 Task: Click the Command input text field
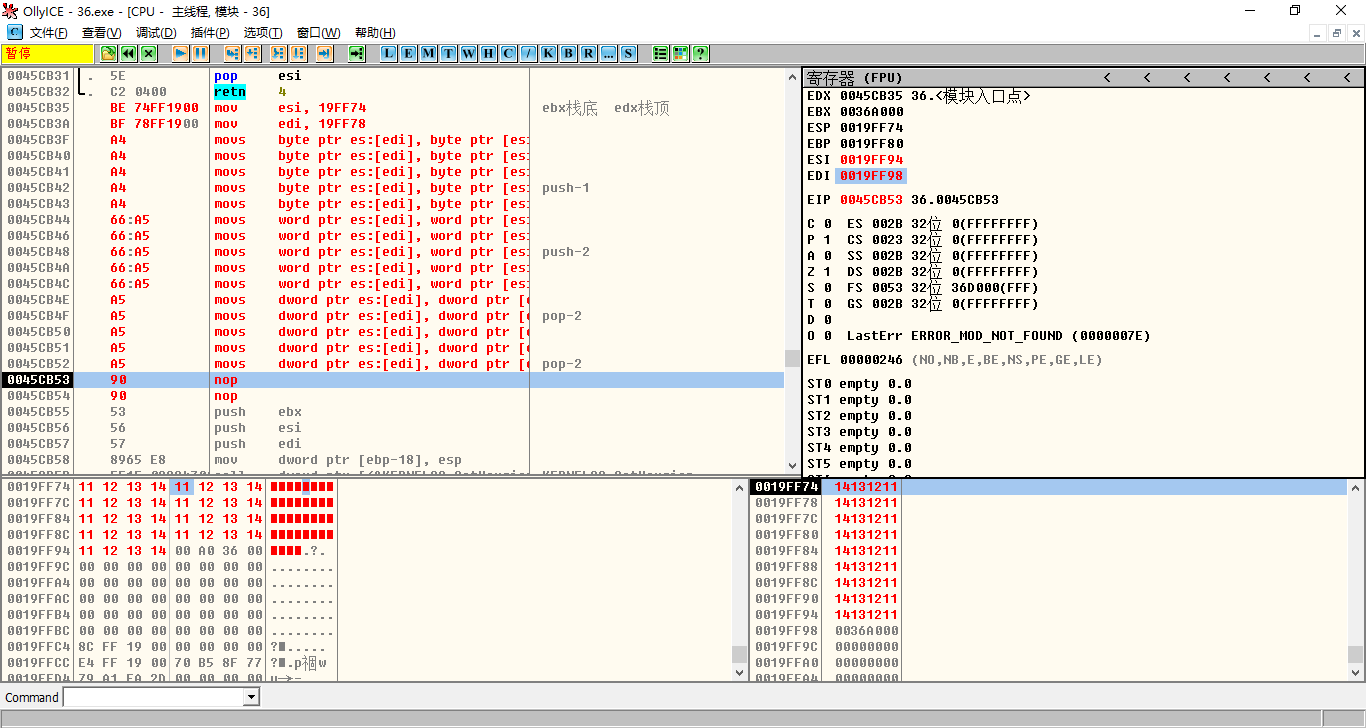tap(152, 697)
